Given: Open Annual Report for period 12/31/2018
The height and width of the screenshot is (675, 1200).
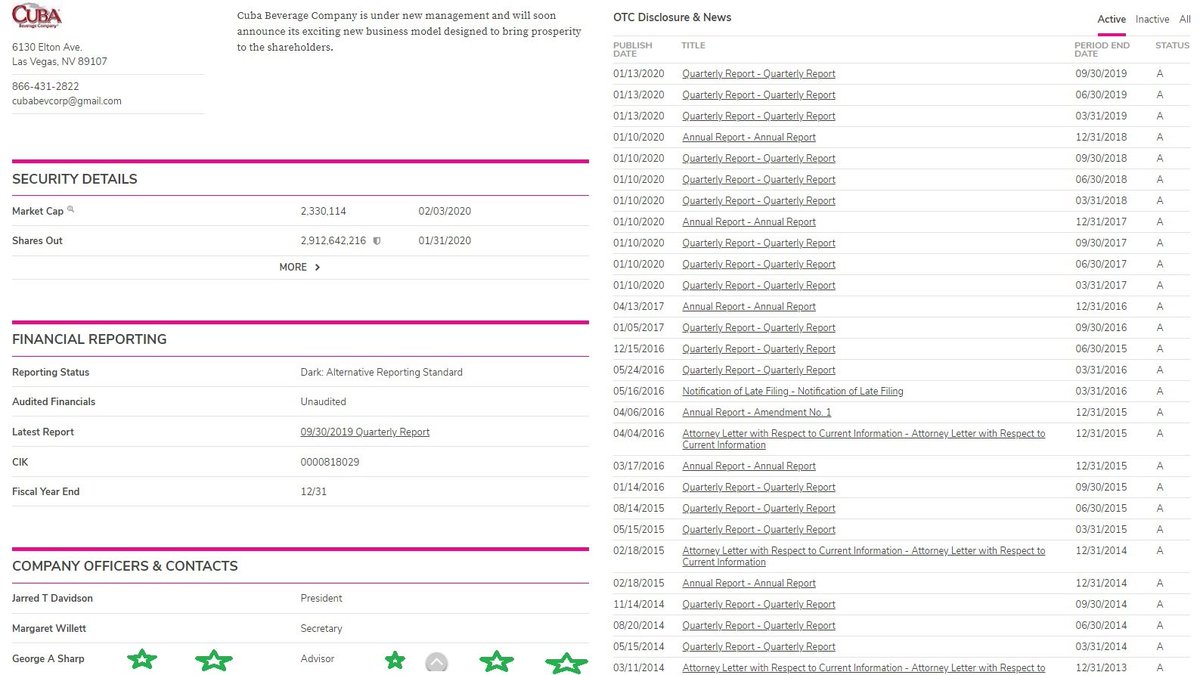Looking at the screenshot, I should click(749, 137).
